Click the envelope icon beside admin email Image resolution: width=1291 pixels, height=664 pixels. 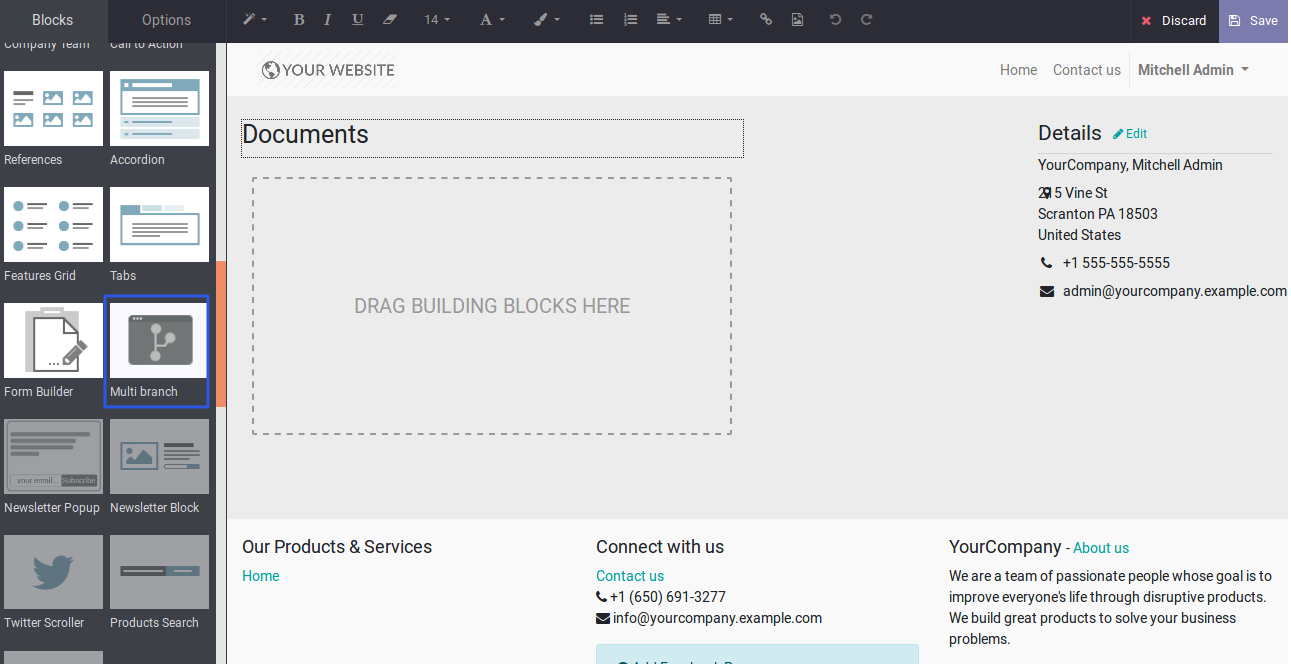[1046, 291]
